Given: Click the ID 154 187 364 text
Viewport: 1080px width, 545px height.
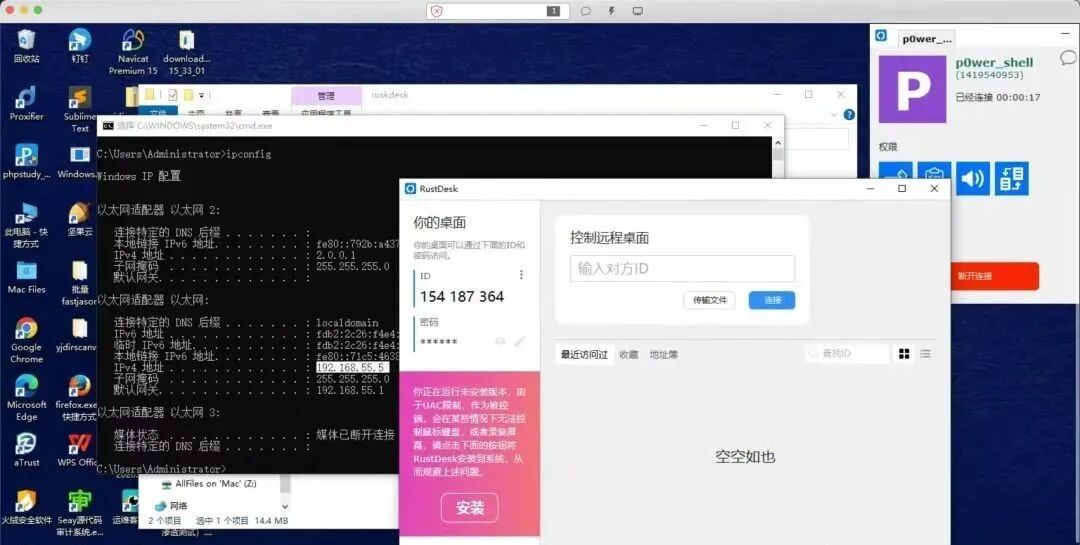Looking at the screenshot, I should (x=462, y=297).
